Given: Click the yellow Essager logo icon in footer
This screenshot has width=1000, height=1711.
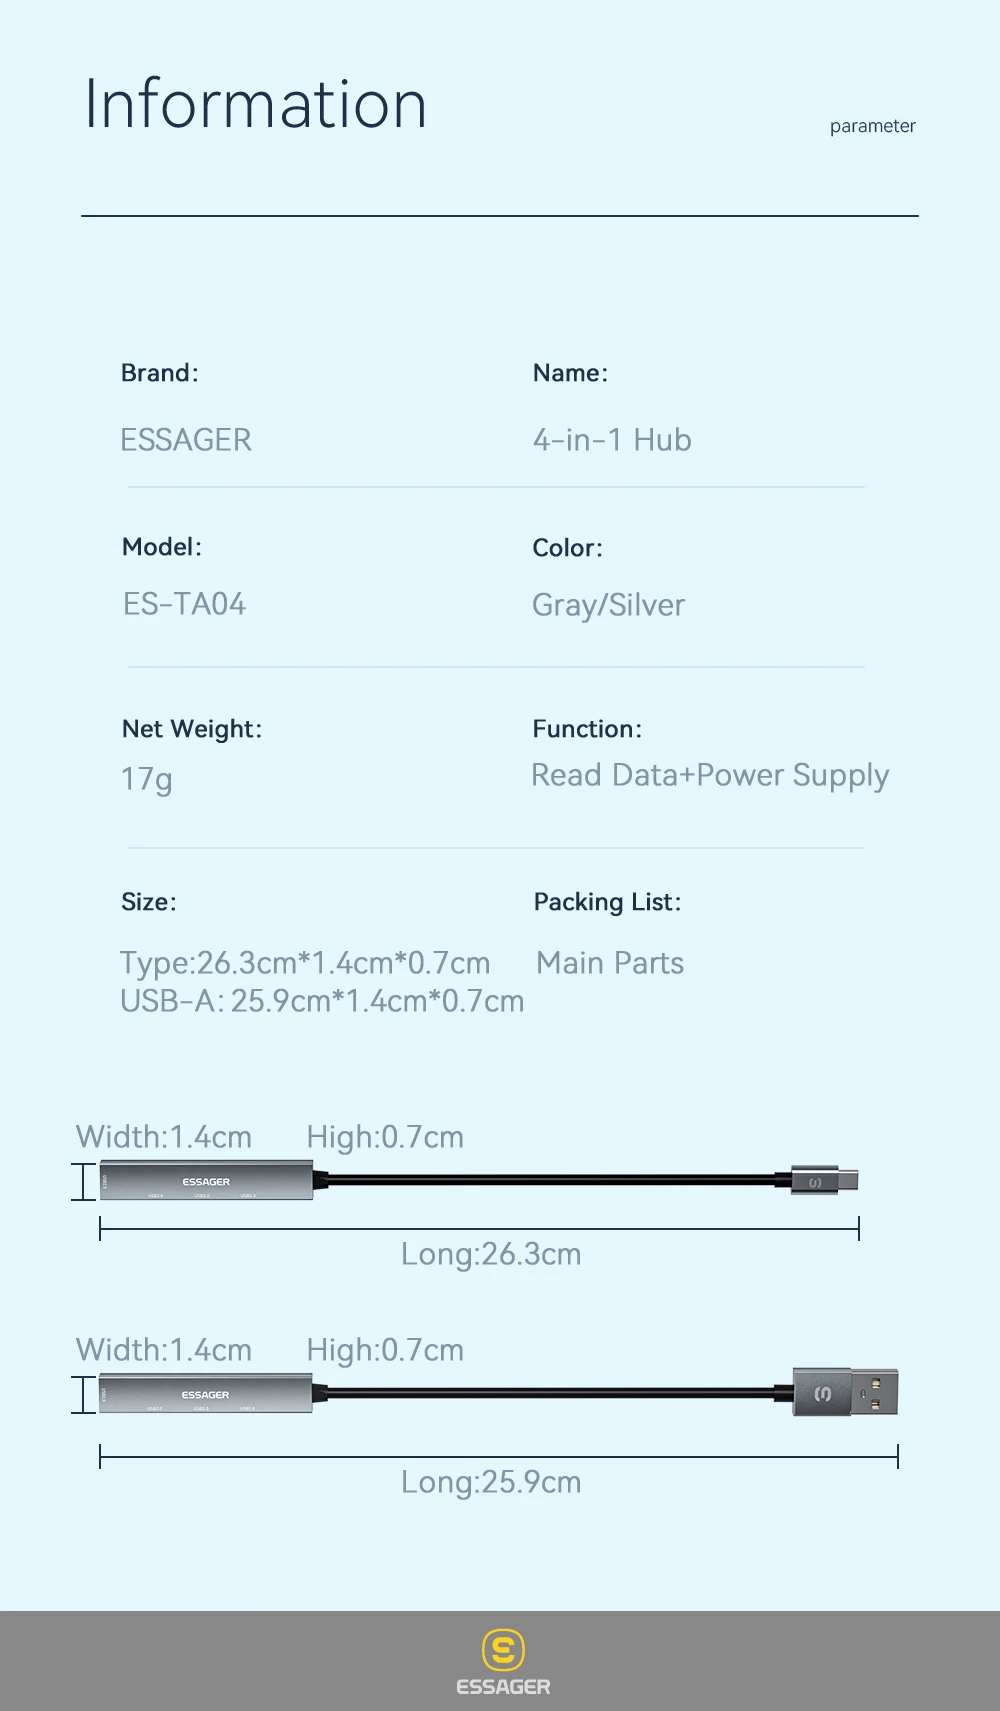Looking at the screenshot, I should pos(503,1649).
